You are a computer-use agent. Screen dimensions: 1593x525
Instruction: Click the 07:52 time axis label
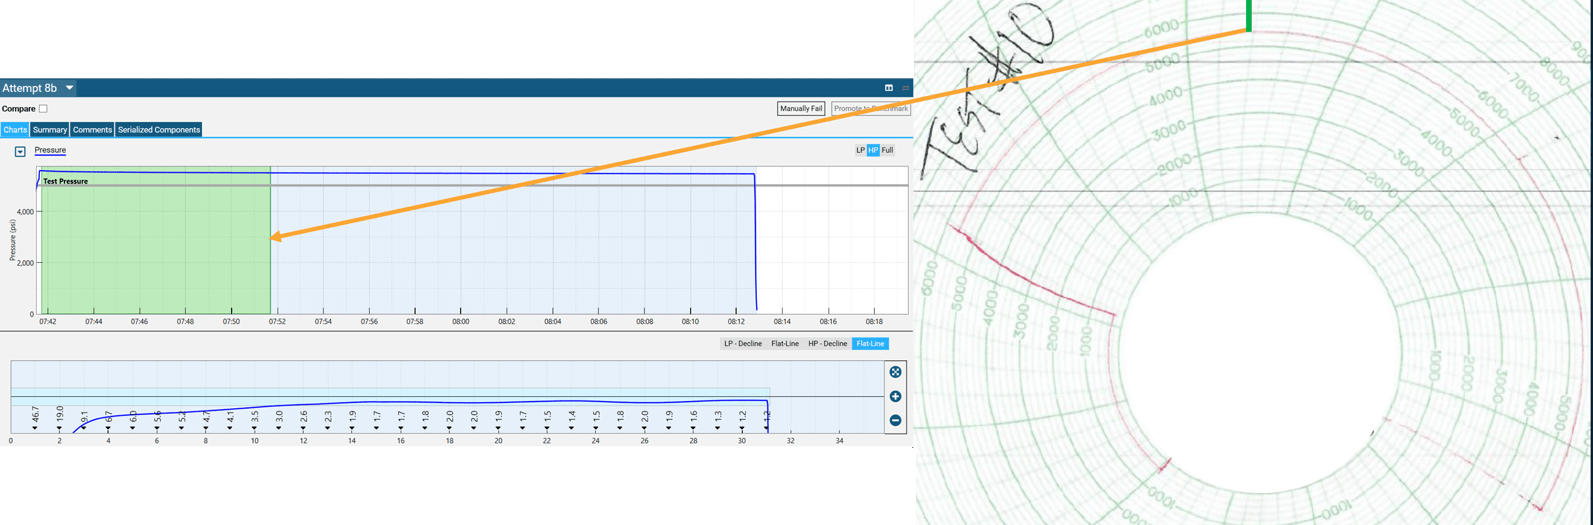pos(277,322)
